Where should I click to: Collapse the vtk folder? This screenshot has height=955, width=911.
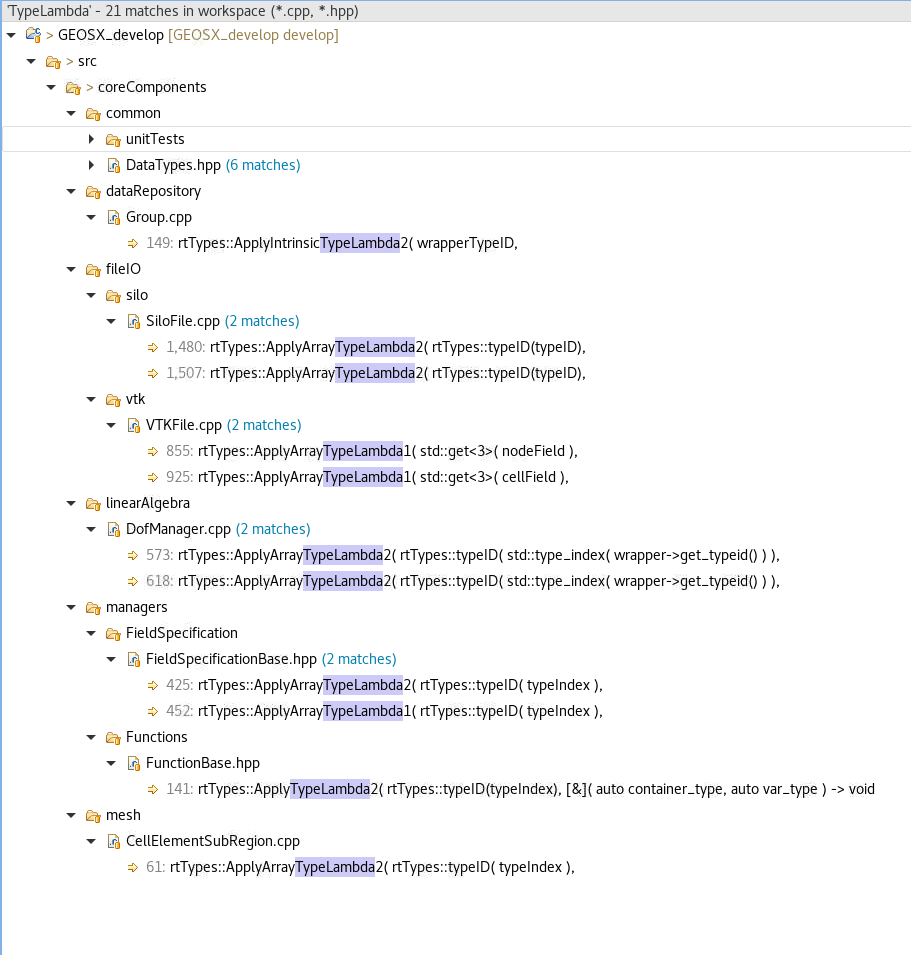tap(91, 399)
